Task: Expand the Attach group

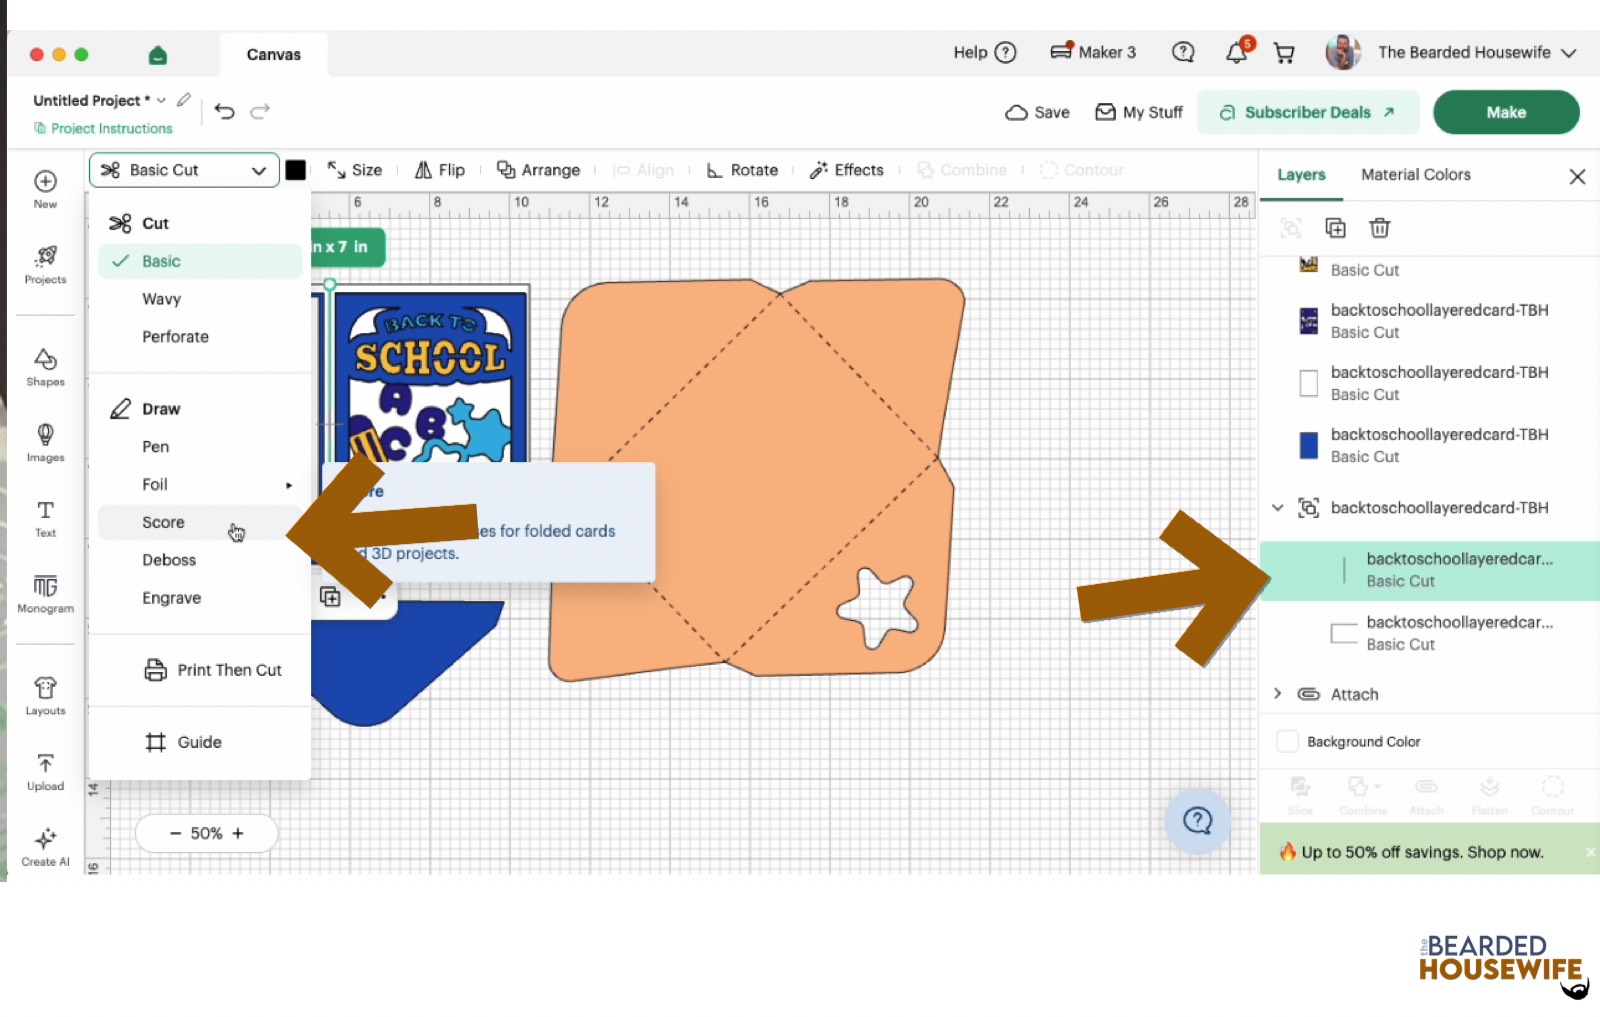Action: (x=1277, y=694)
